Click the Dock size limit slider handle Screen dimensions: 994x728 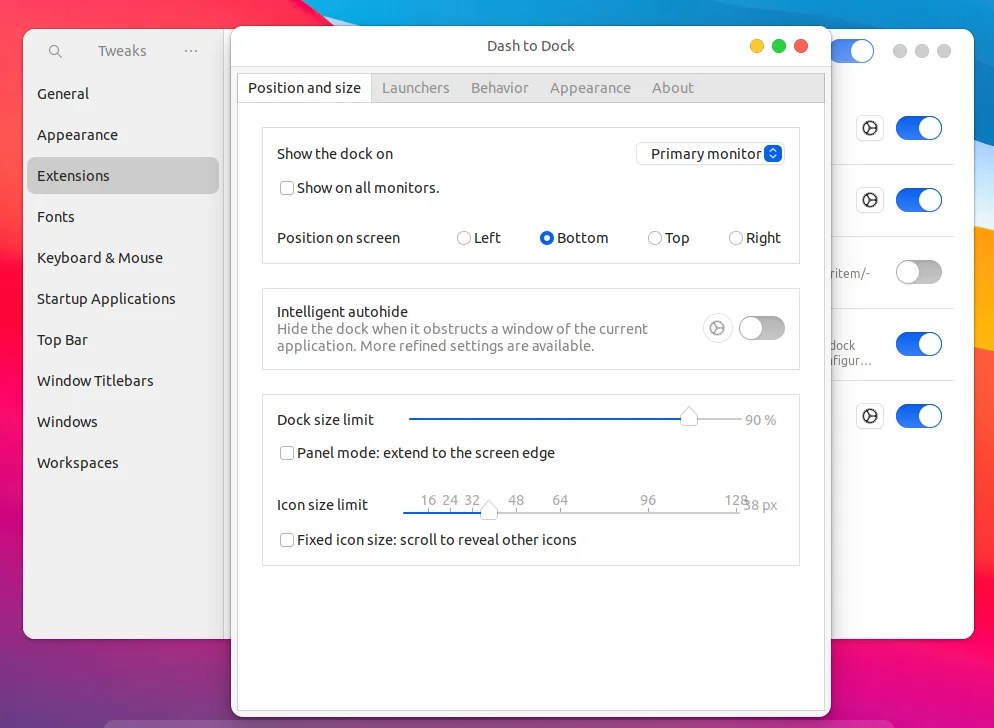[688, 417]
